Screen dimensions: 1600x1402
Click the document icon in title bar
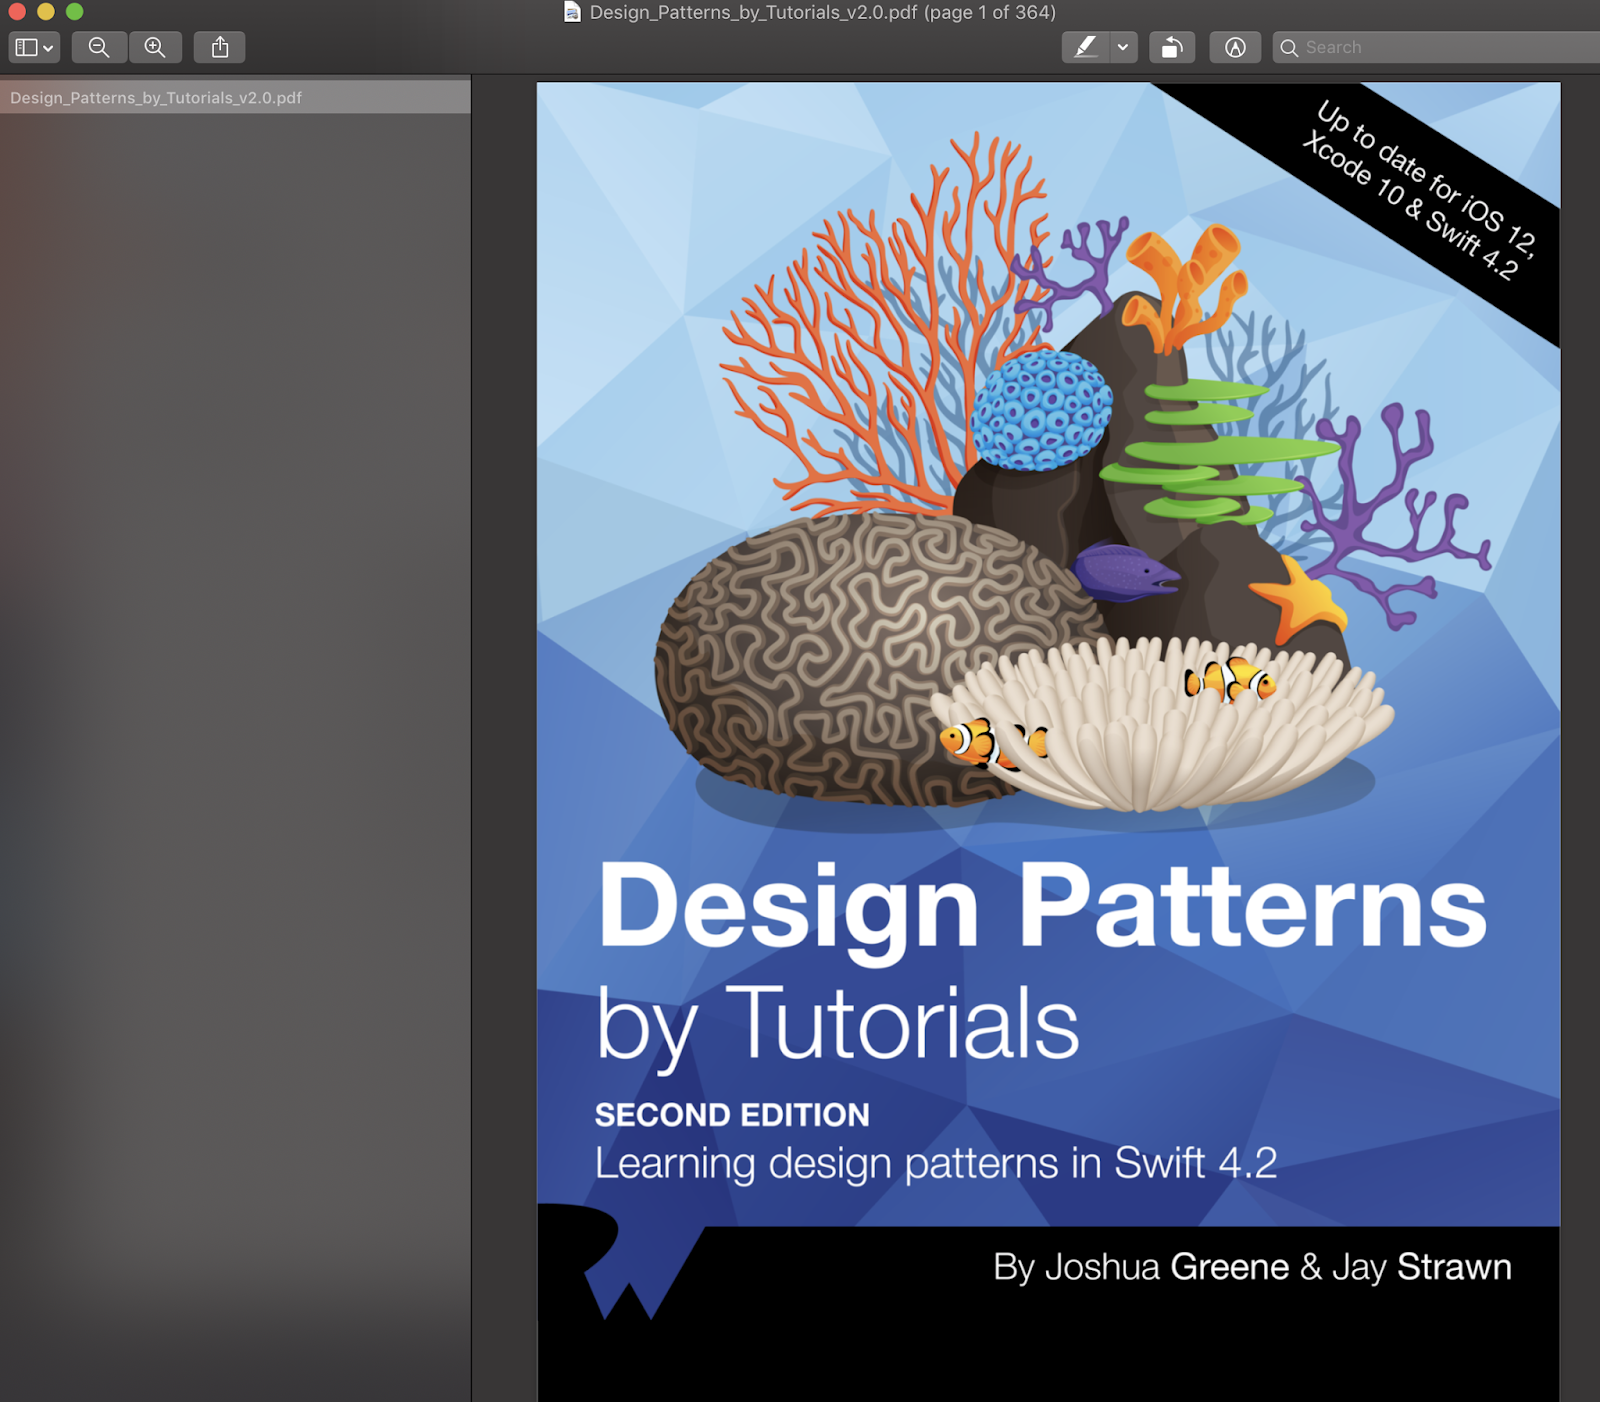coord(572,12)
